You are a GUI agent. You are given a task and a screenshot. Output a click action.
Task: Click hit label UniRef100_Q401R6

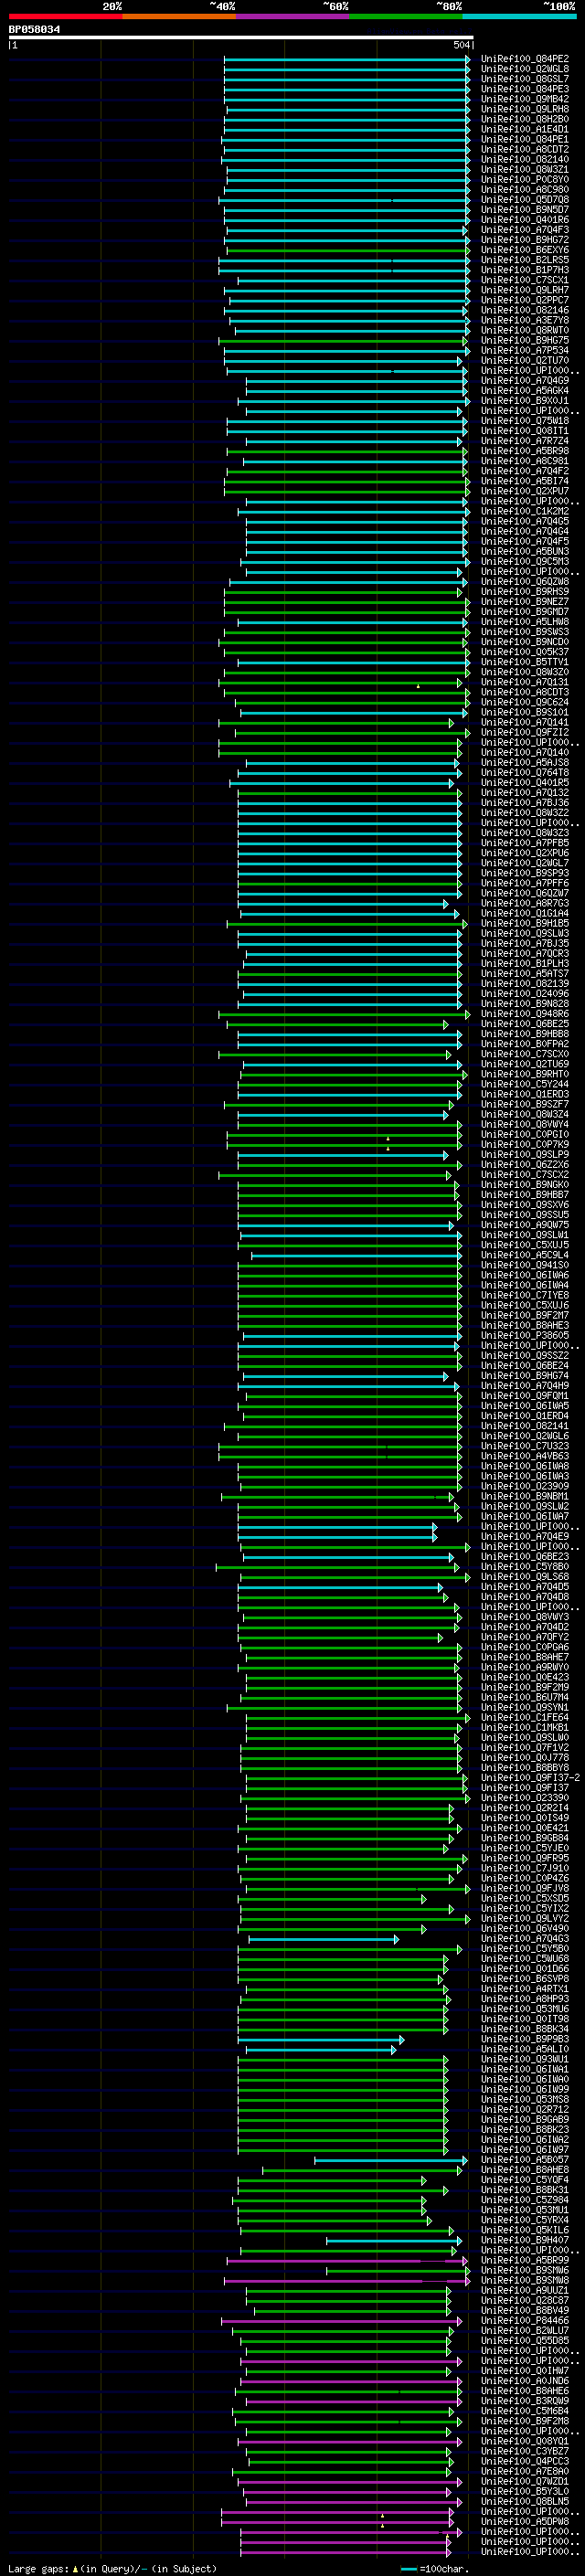525,220
